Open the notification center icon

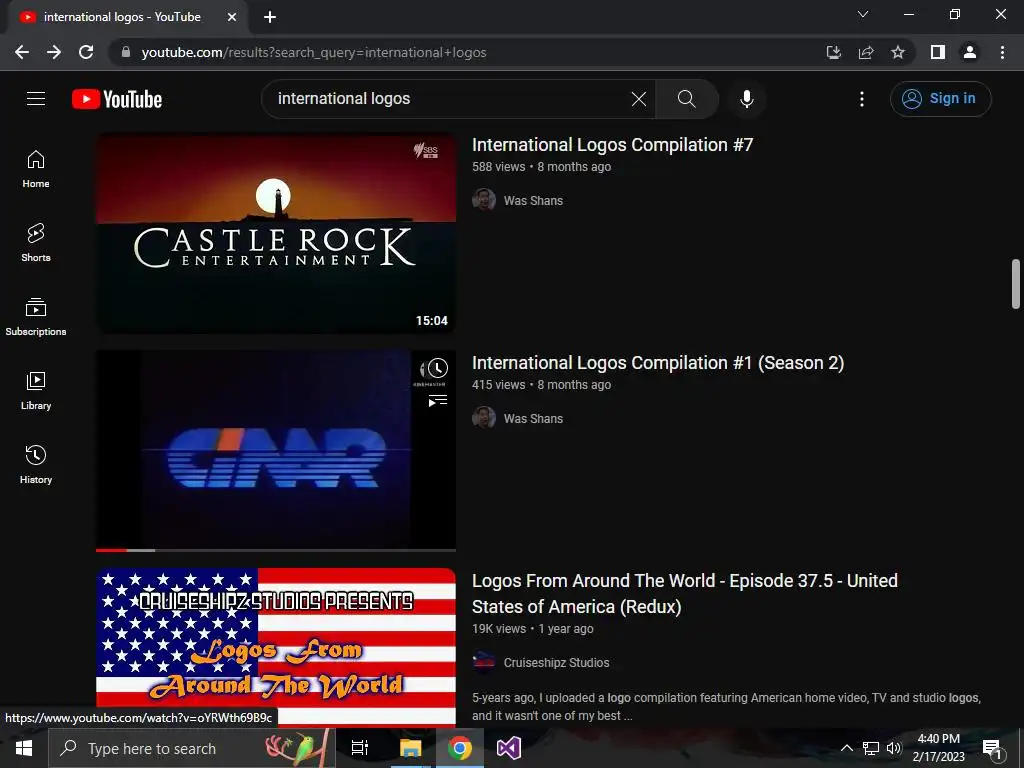pyautogui.click(x=992, y=748)
